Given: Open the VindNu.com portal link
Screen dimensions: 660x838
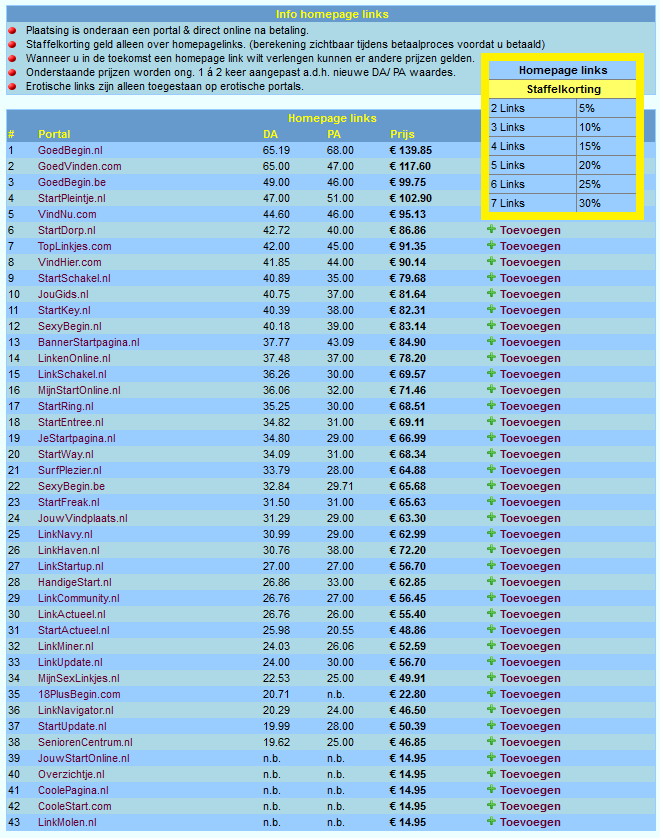Looking at the screenshot, I should 67,214.
